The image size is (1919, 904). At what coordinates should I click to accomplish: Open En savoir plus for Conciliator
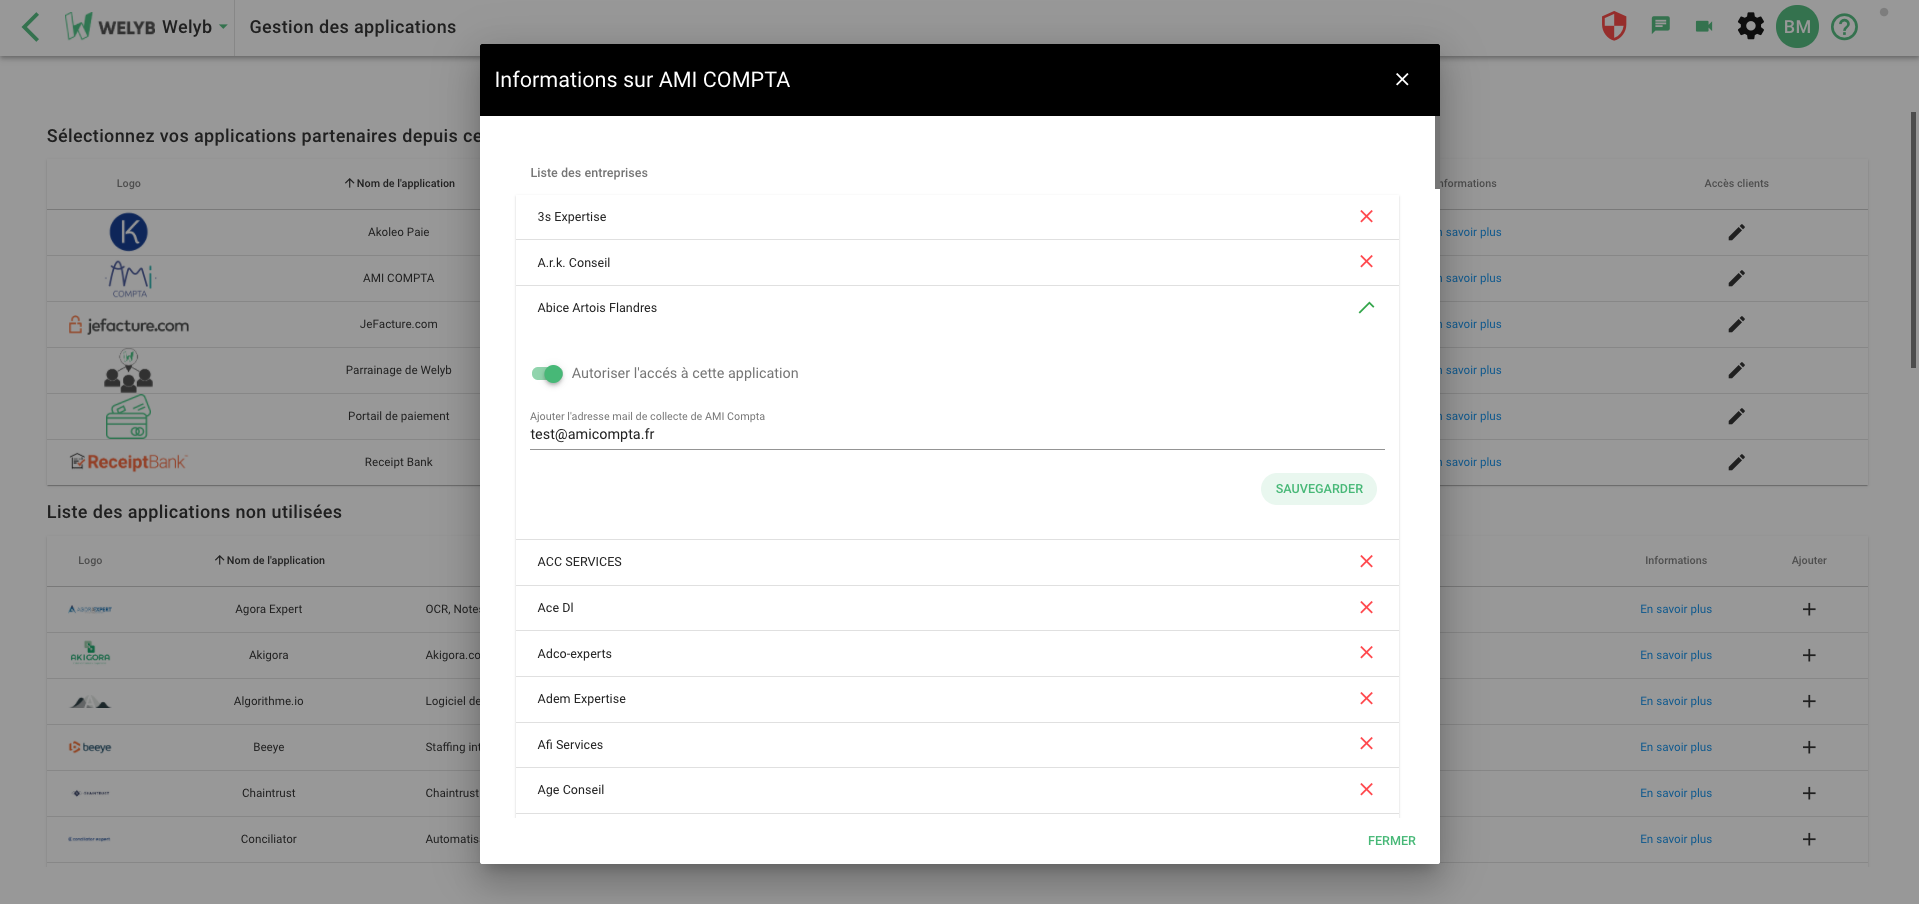(x=1676, y=839)
